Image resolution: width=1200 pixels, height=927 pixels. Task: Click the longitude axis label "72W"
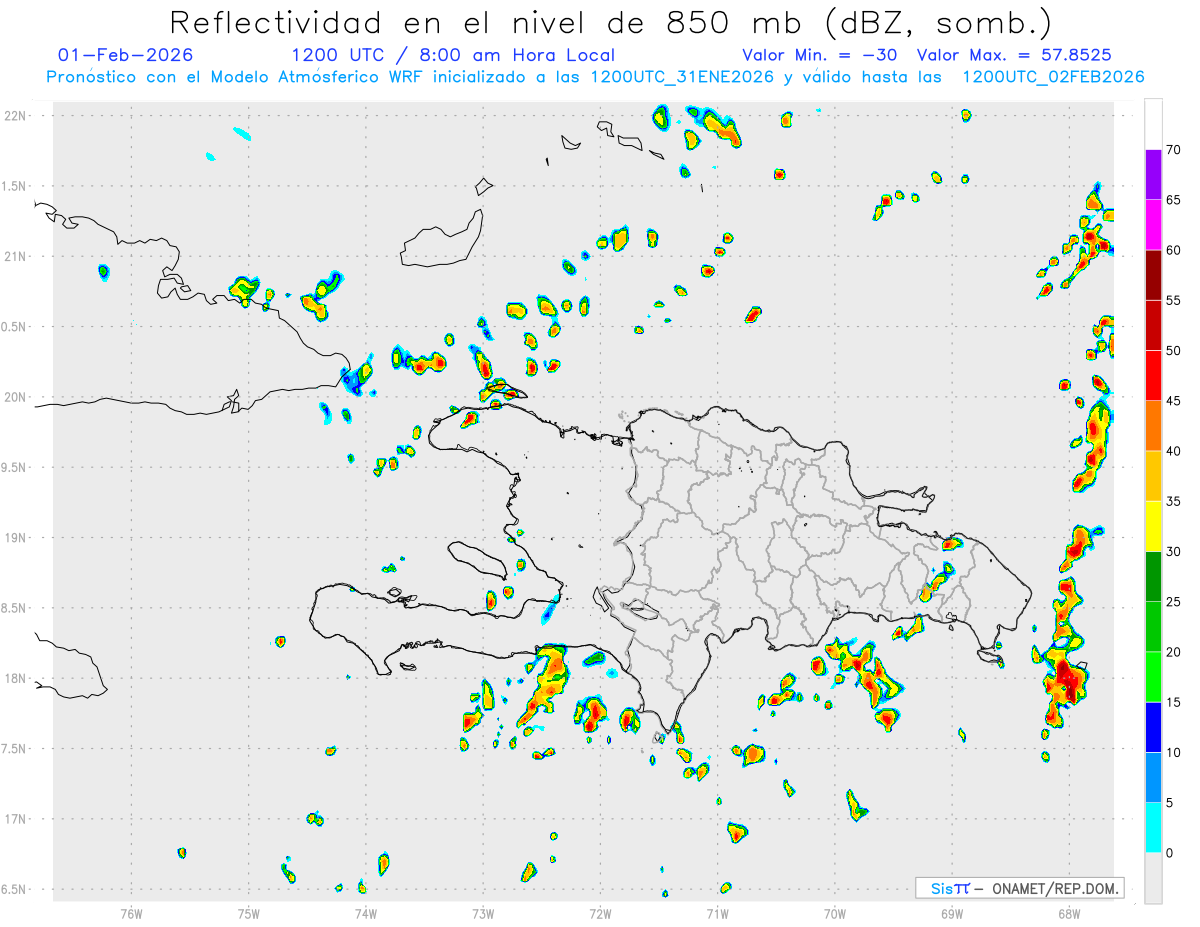coord(600,913)
